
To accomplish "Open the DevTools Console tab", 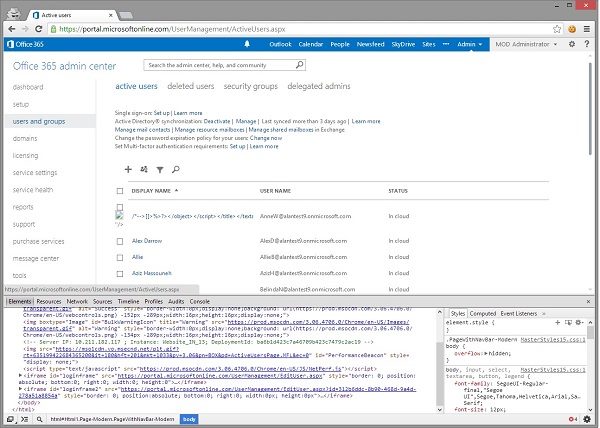I will click(x=199, y=301).
